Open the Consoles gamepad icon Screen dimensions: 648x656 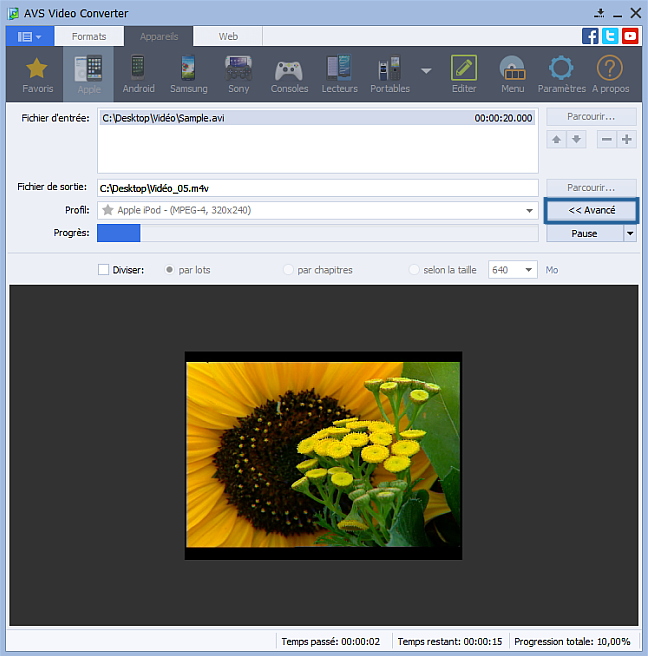point(289,74)
